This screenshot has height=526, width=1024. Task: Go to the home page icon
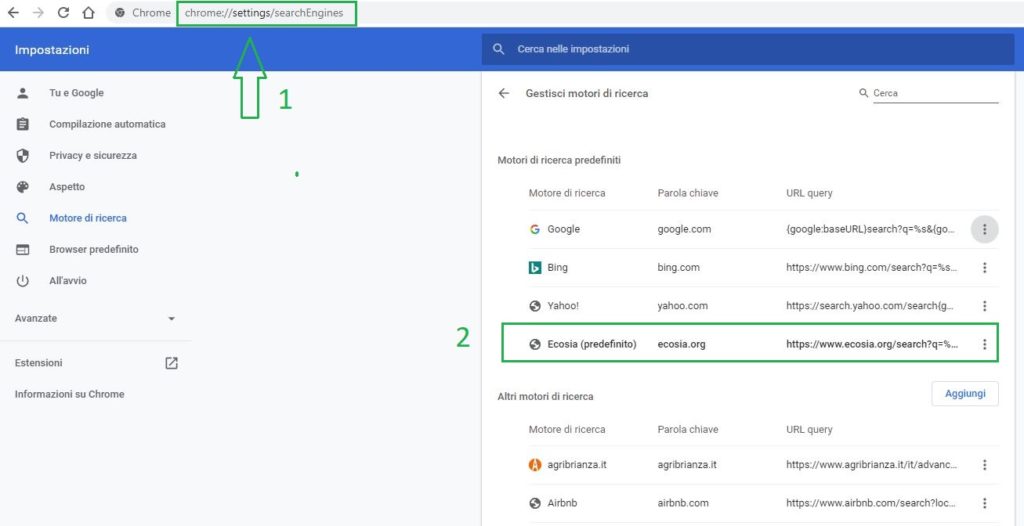(x=88, y=12)
